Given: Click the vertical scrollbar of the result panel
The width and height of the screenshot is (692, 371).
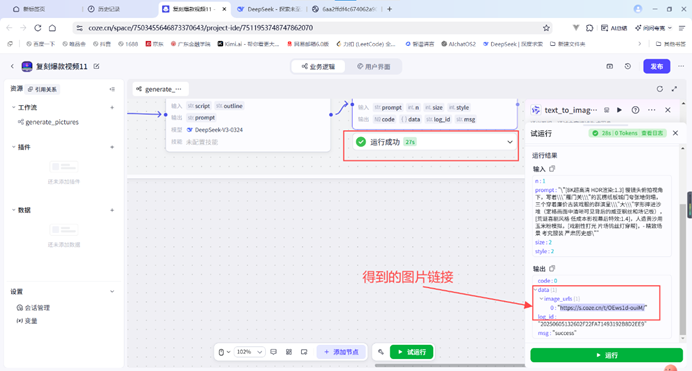Looking at the screenshot, I should [x=683, y=269].
